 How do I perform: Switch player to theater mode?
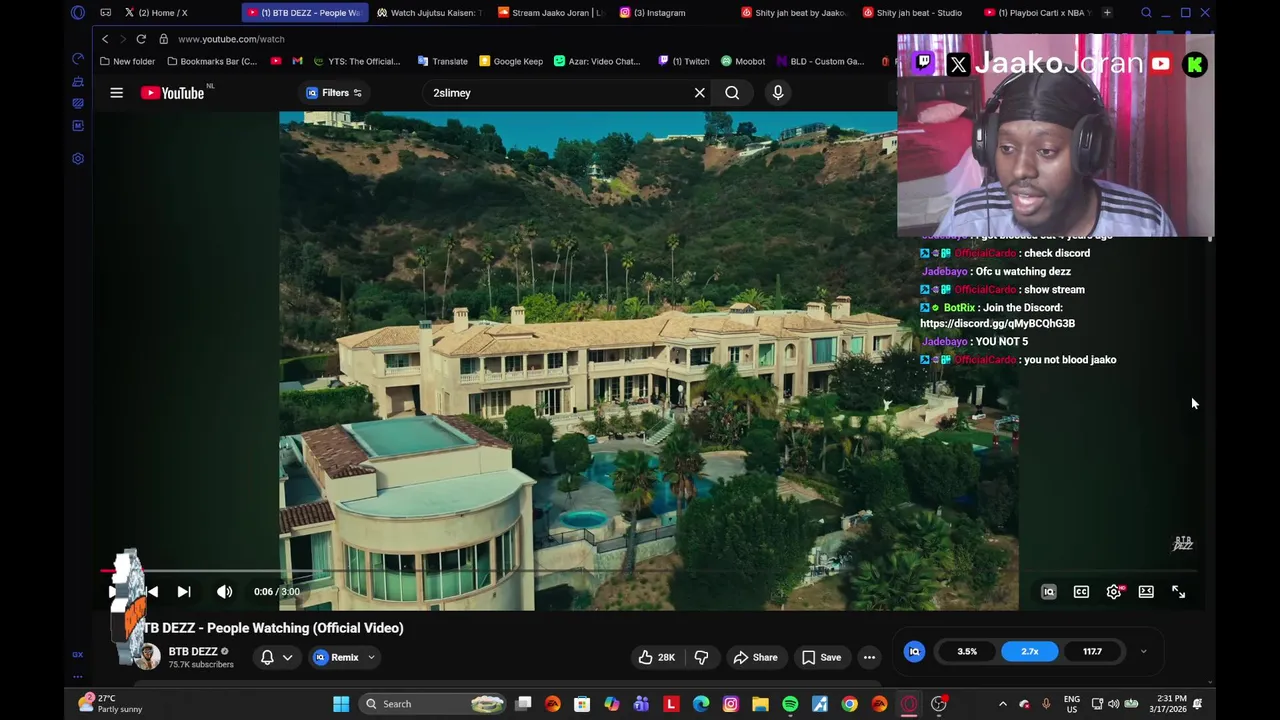click(1146, 592)
